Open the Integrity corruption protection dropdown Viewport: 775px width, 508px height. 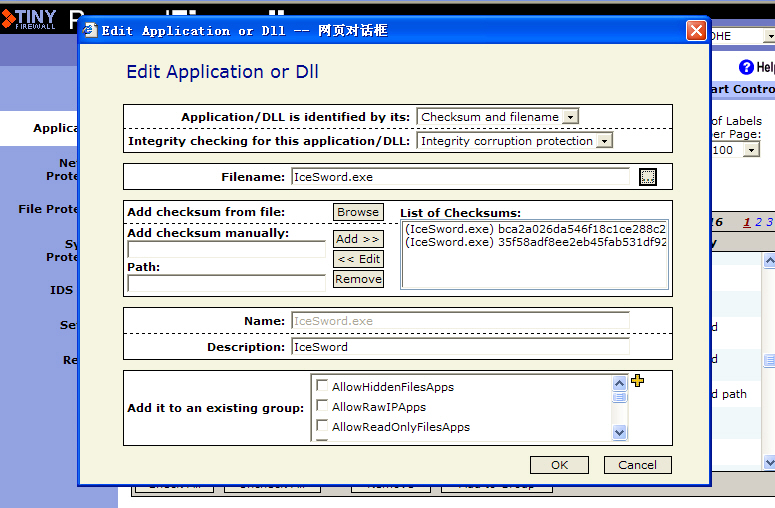coord(604,141)
